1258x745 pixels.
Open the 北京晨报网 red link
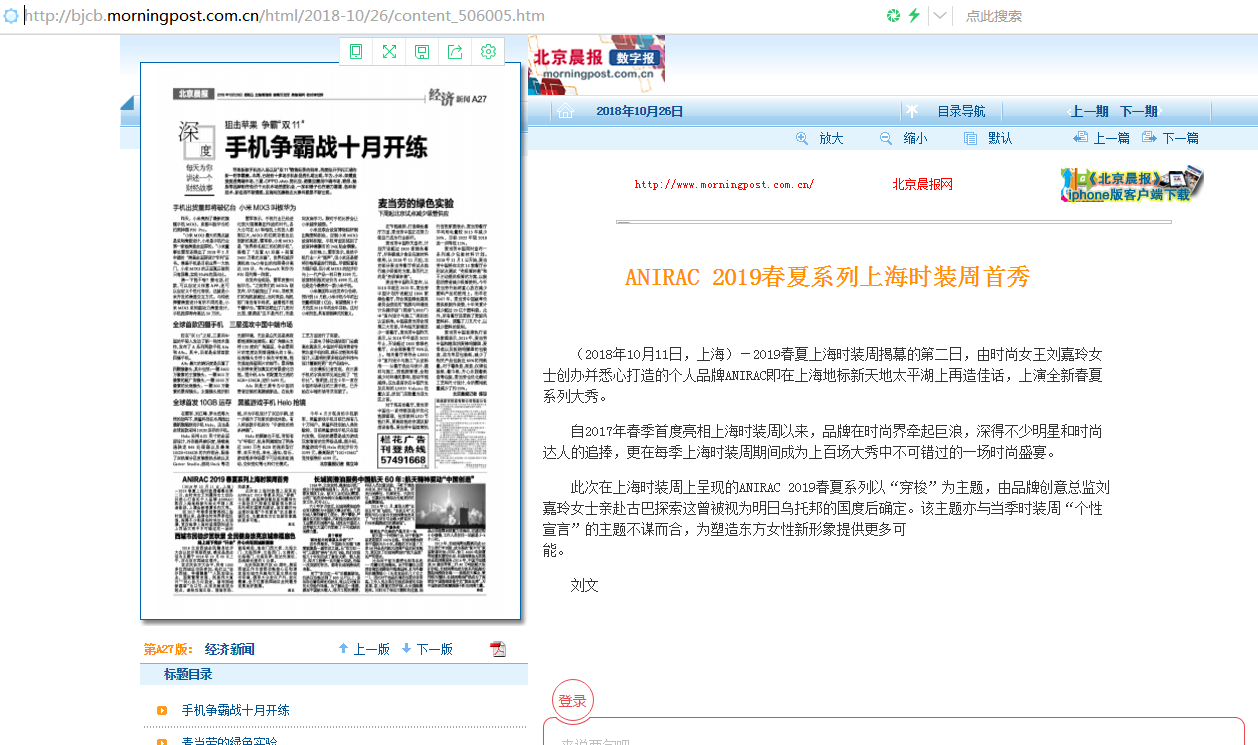tap(922, 184)
